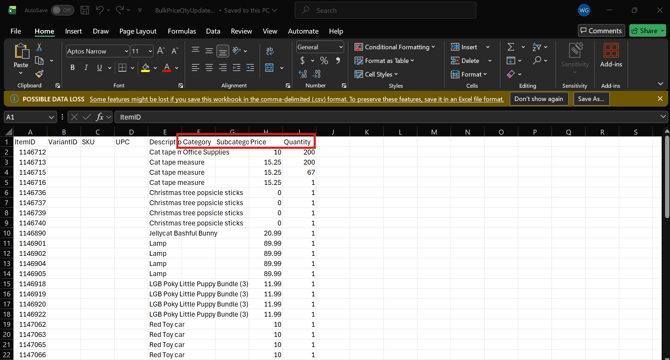Image resolution: width=670 pixels, height=360 pixels.
Task: Click the Don't show again button
Action: pos(539,99)
